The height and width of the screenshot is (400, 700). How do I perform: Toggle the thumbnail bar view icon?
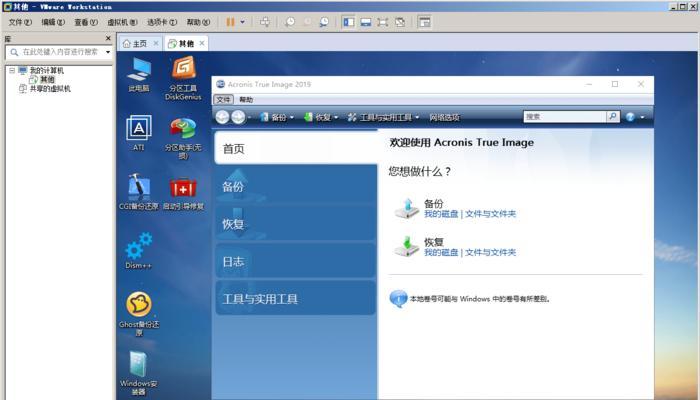[x=366, y=22]
